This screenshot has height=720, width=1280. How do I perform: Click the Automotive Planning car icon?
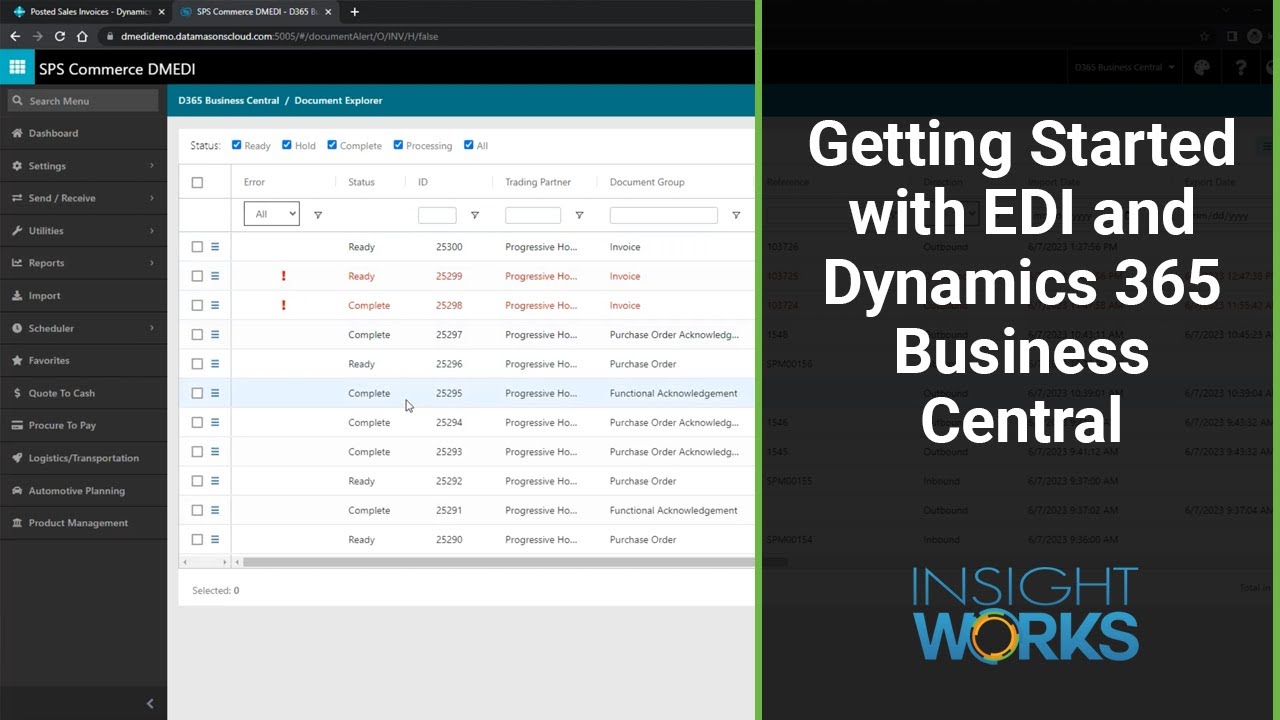click(18, 491)
